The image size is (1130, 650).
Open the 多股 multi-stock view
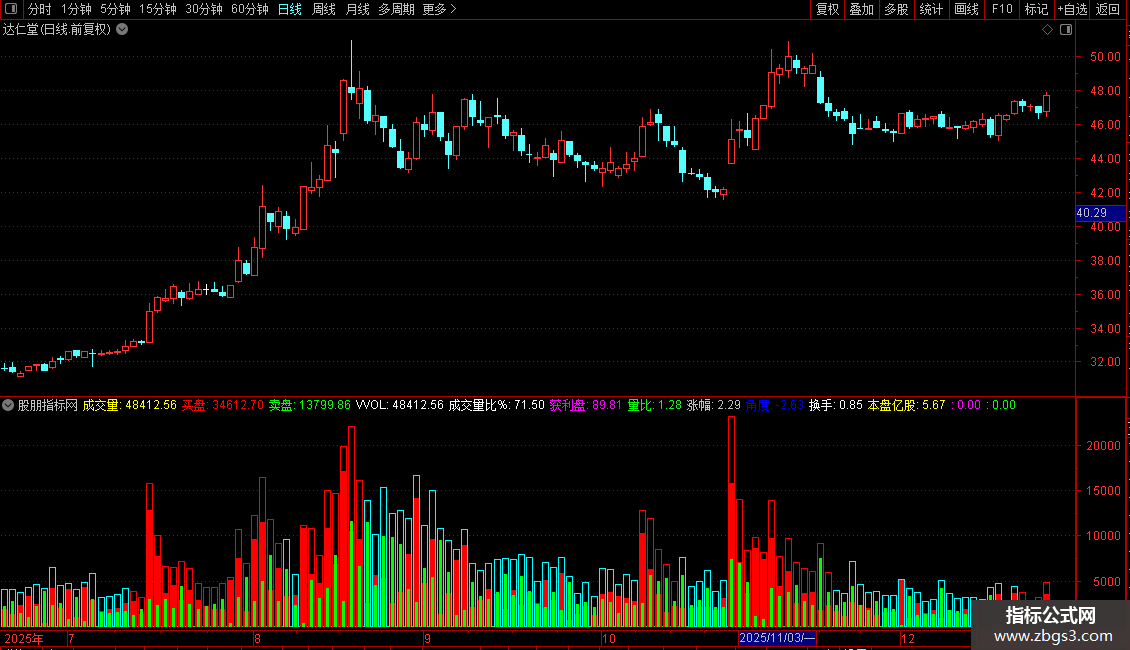[x=896, y=9]
